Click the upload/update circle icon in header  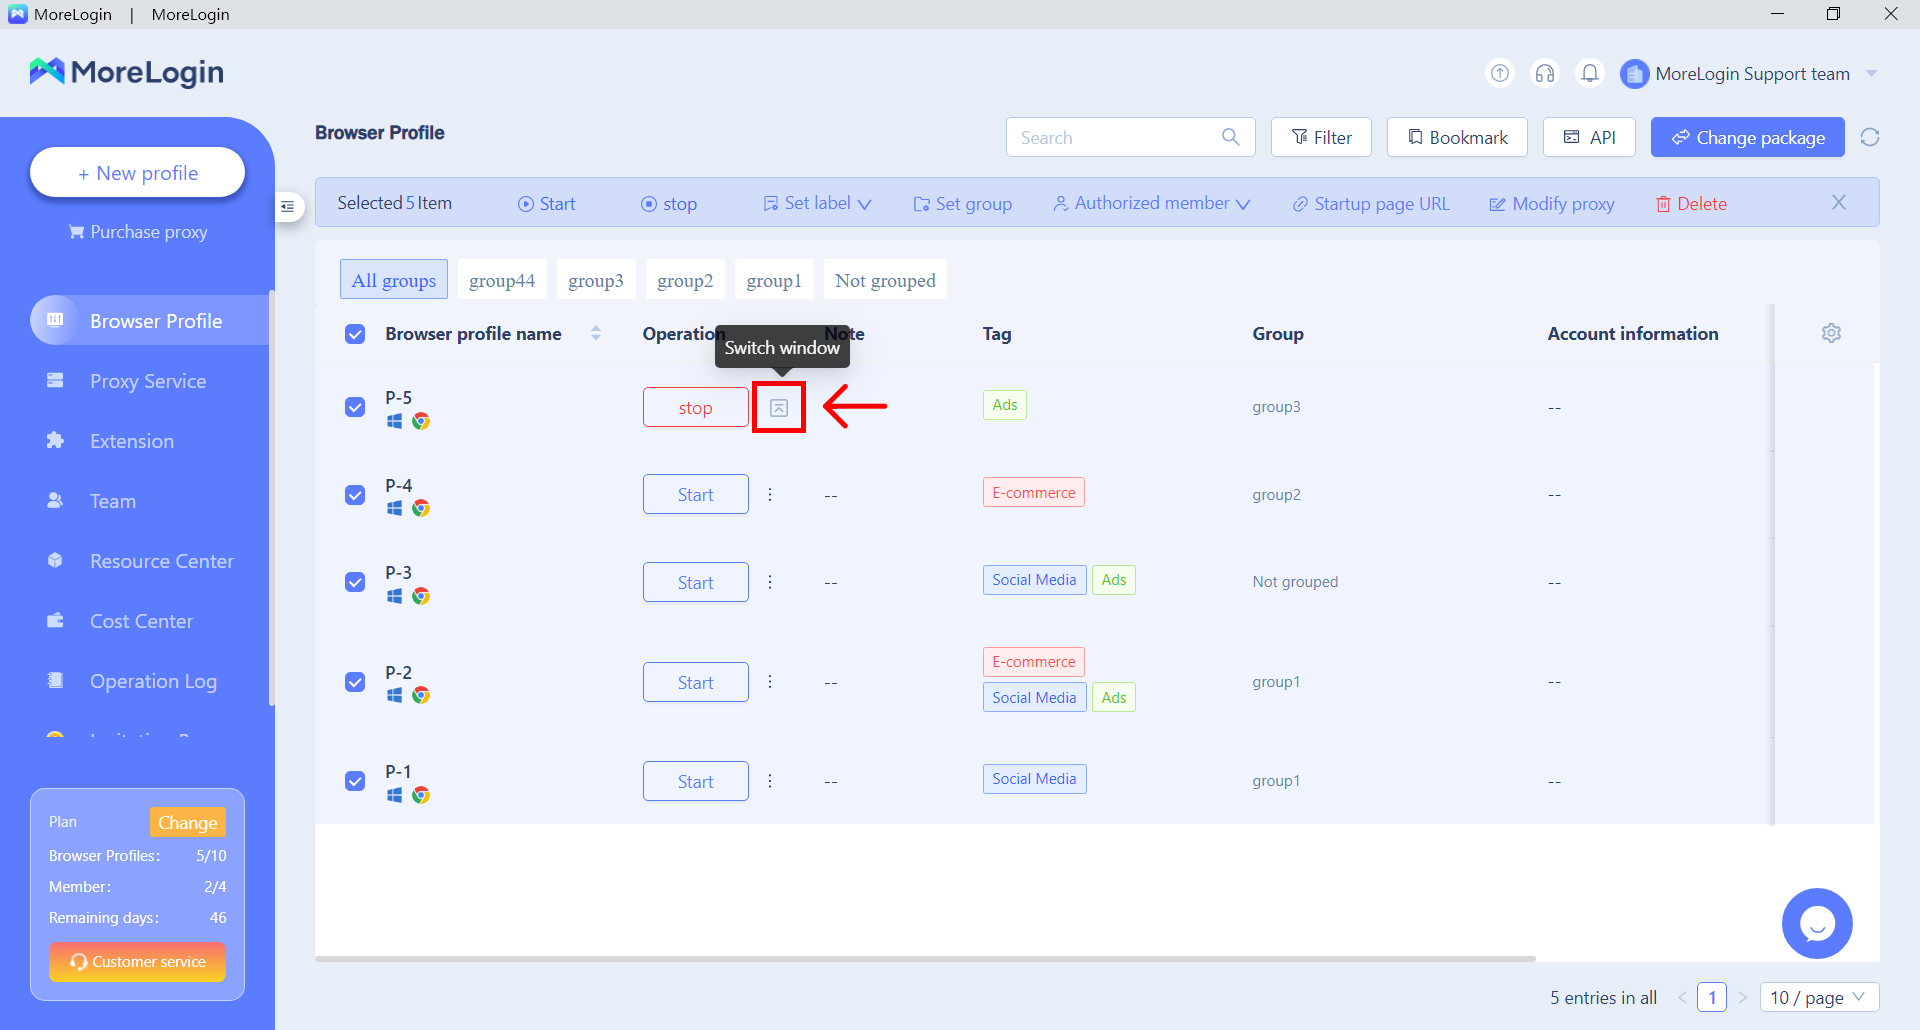(x=1500, y=73)
